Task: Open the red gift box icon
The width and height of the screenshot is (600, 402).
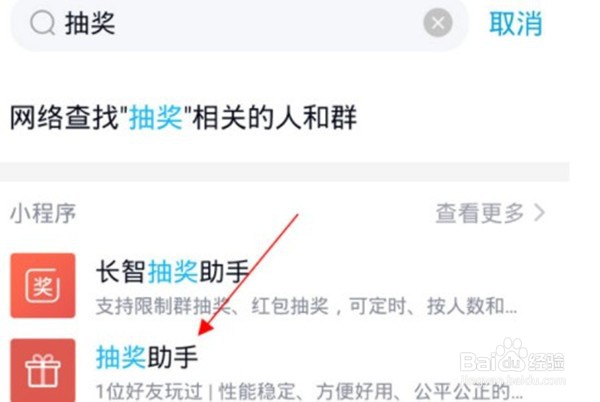Action: (43, 370)
